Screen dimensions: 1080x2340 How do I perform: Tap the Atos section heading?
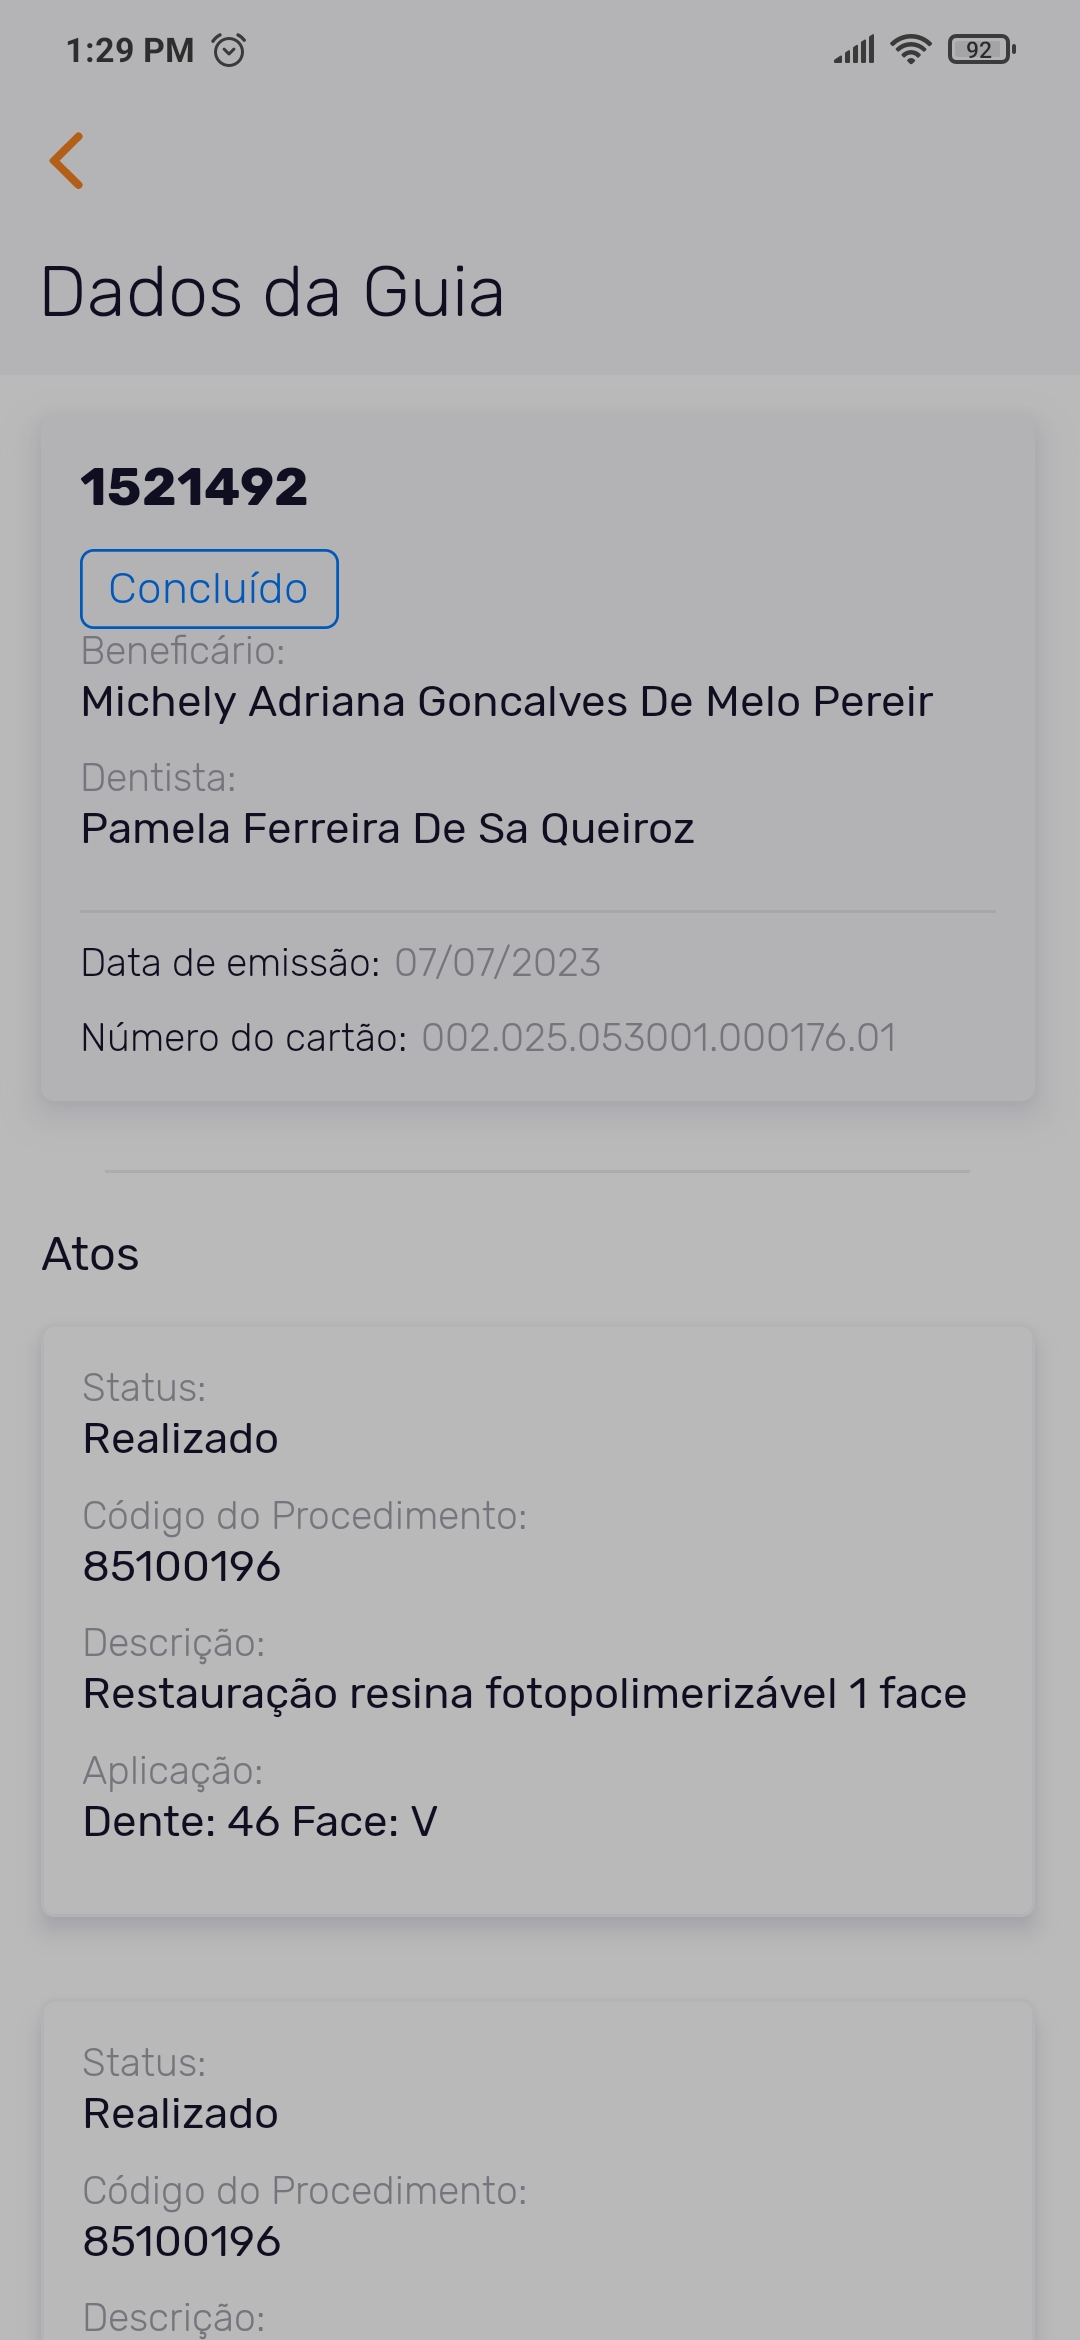90,1254
